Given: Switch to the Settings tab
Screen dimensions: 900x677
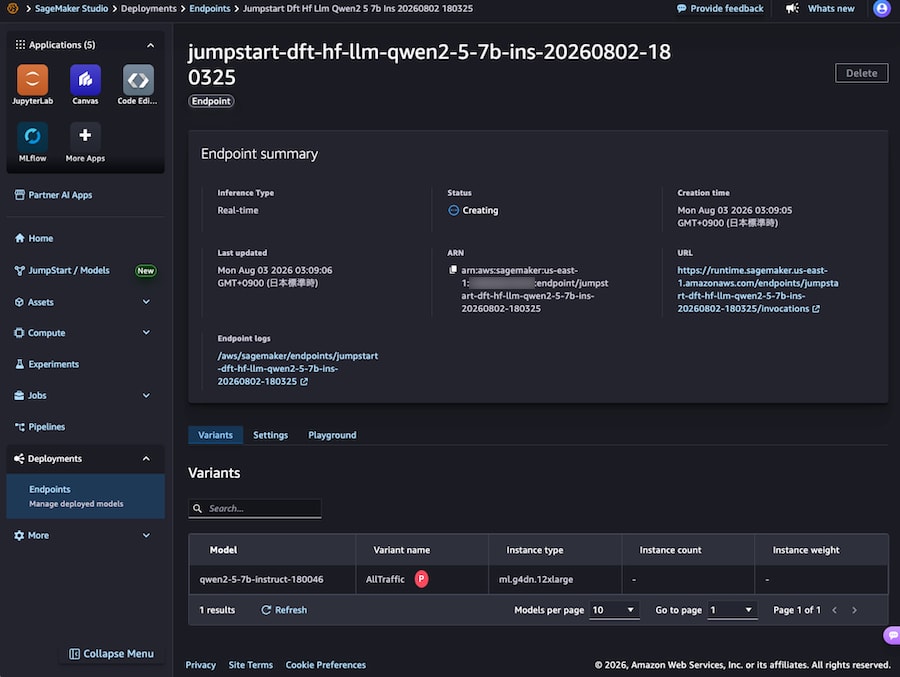Looking at the screenshot, I should [270, 435].
